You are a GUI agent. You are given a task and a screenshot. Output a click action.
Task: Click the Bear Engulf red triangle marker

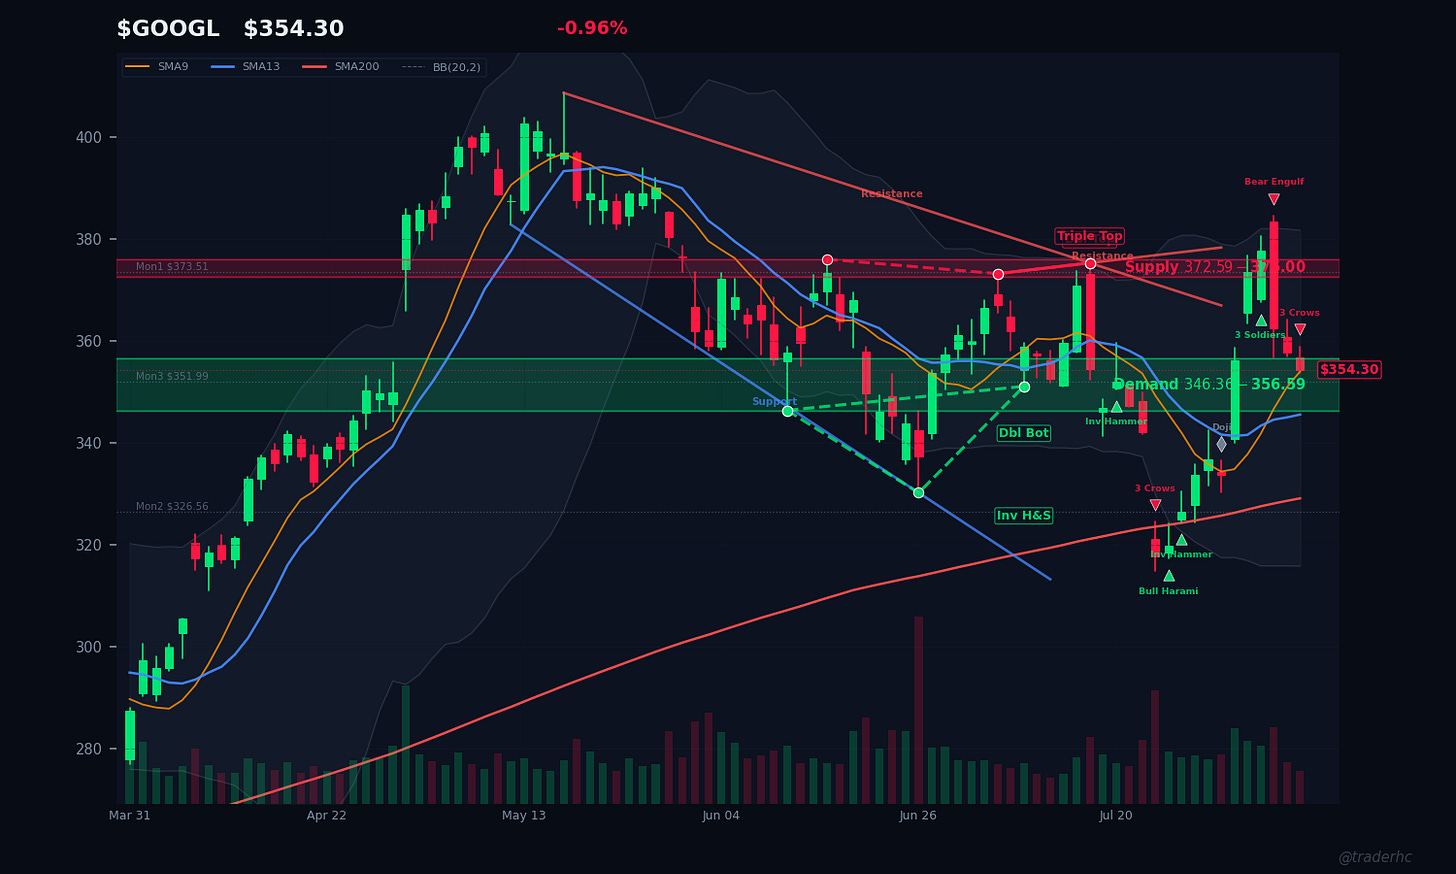[1274, 199]
